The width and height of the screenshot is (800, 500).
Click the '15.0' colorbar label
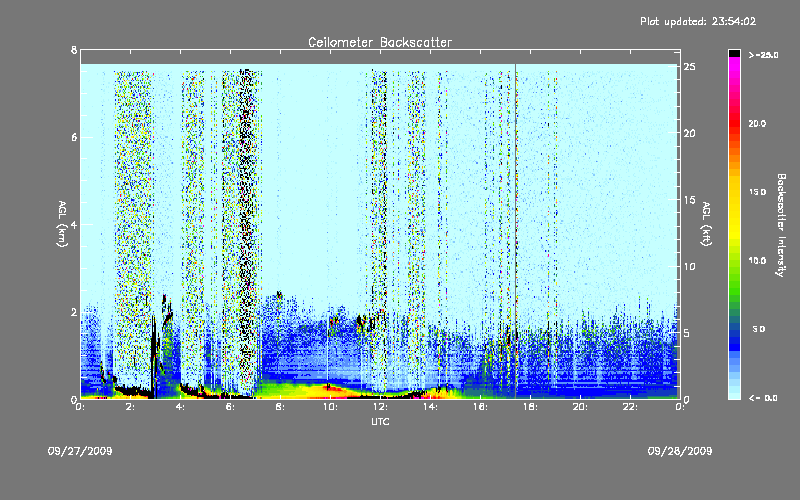(757, 192)
